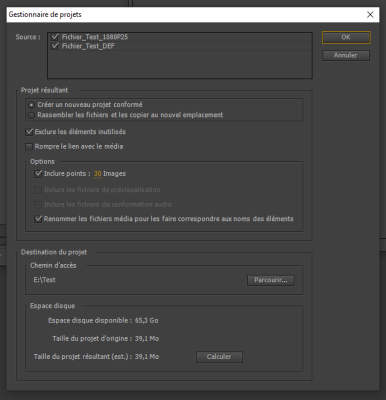Toggle Renommer les fichiers média checkbox
This screenshot has height=400, width=386.
point(38,219)
